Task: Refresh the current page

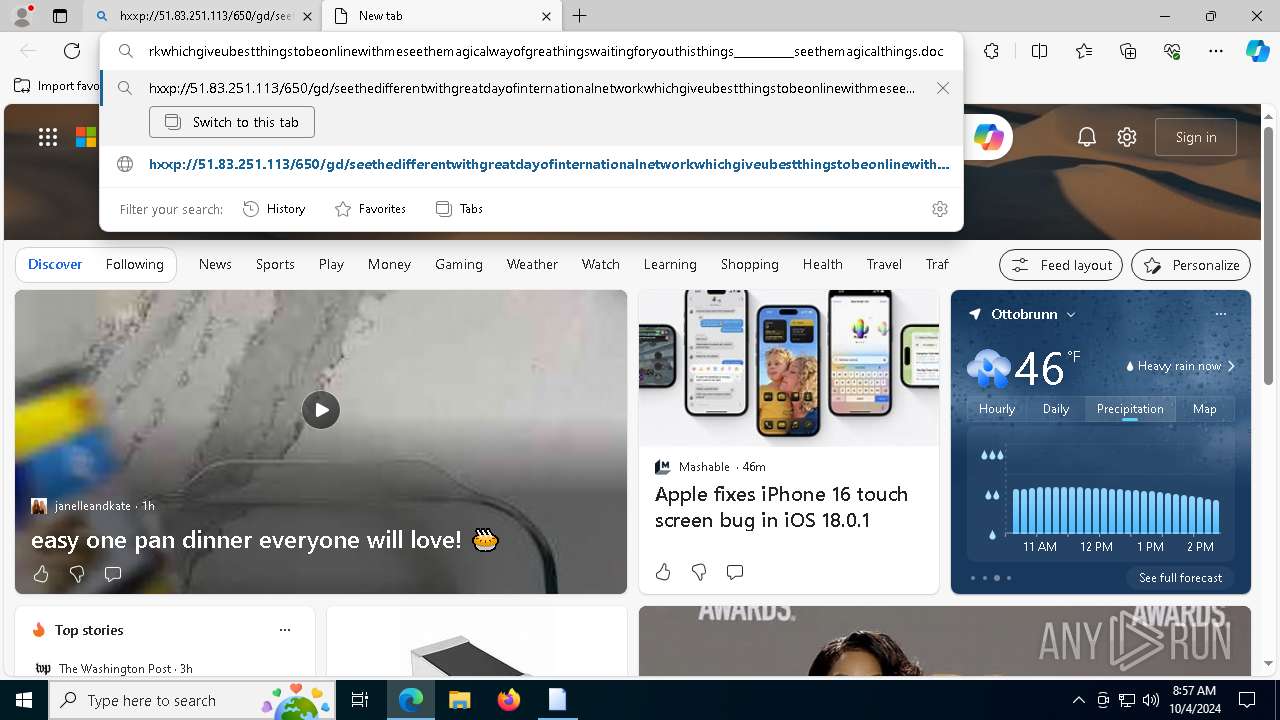Action: point(72,51)
